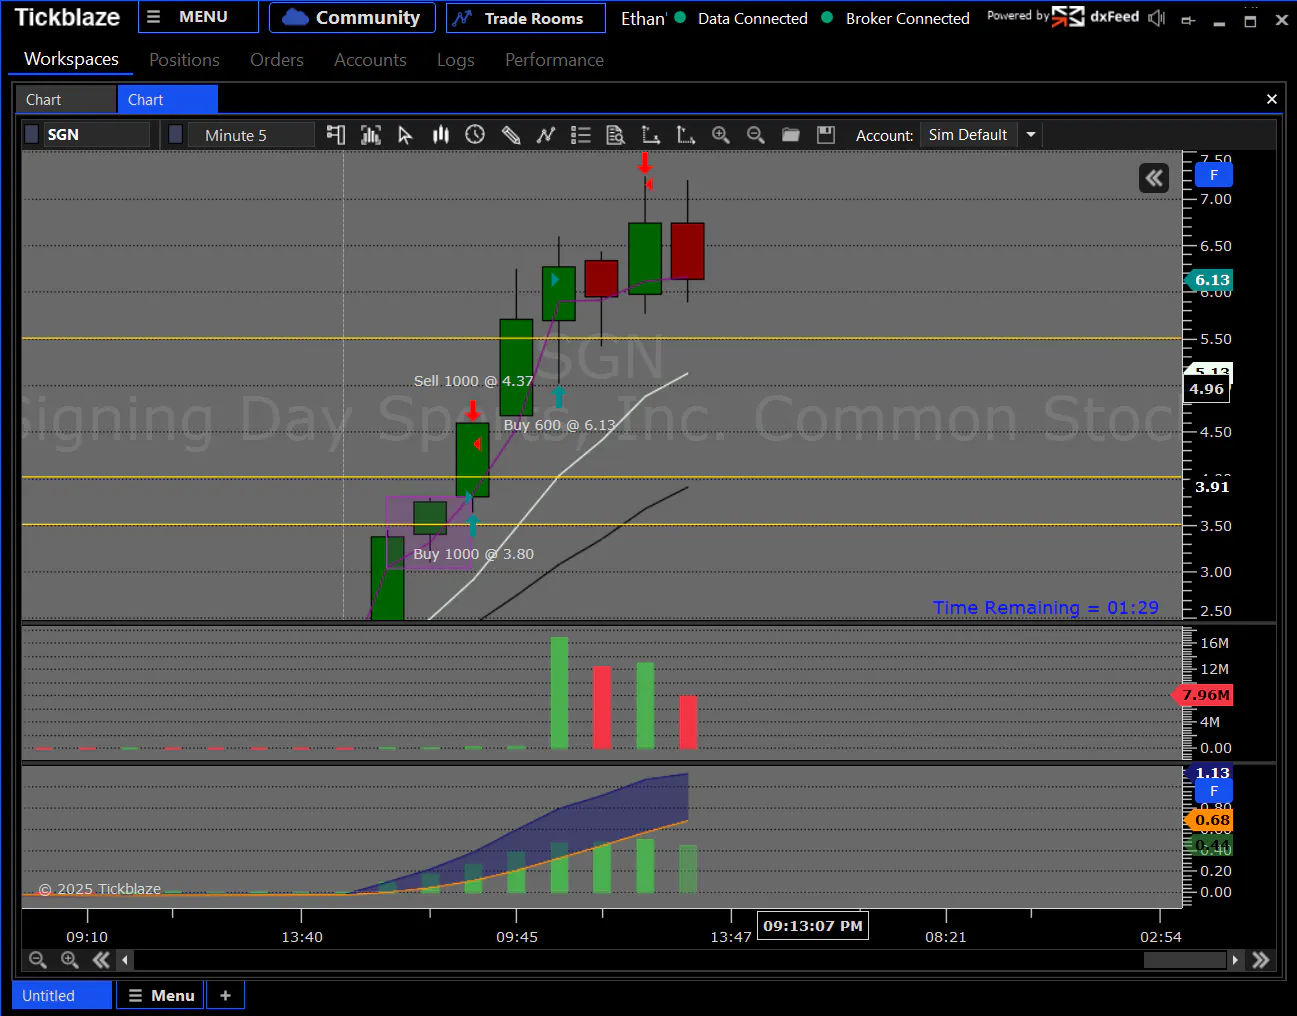Screen dimensions: 1297x1016
Task: Open Trade Rooms
Action: 525,18
